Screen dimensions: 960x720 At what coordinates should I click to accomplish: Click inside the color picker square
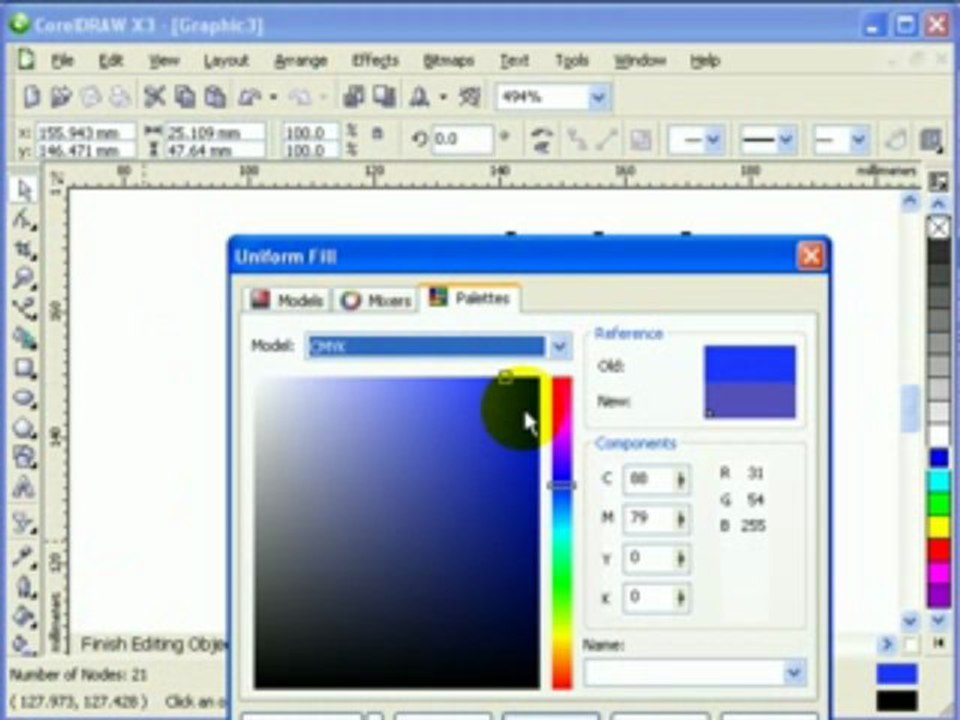(397, 533)
